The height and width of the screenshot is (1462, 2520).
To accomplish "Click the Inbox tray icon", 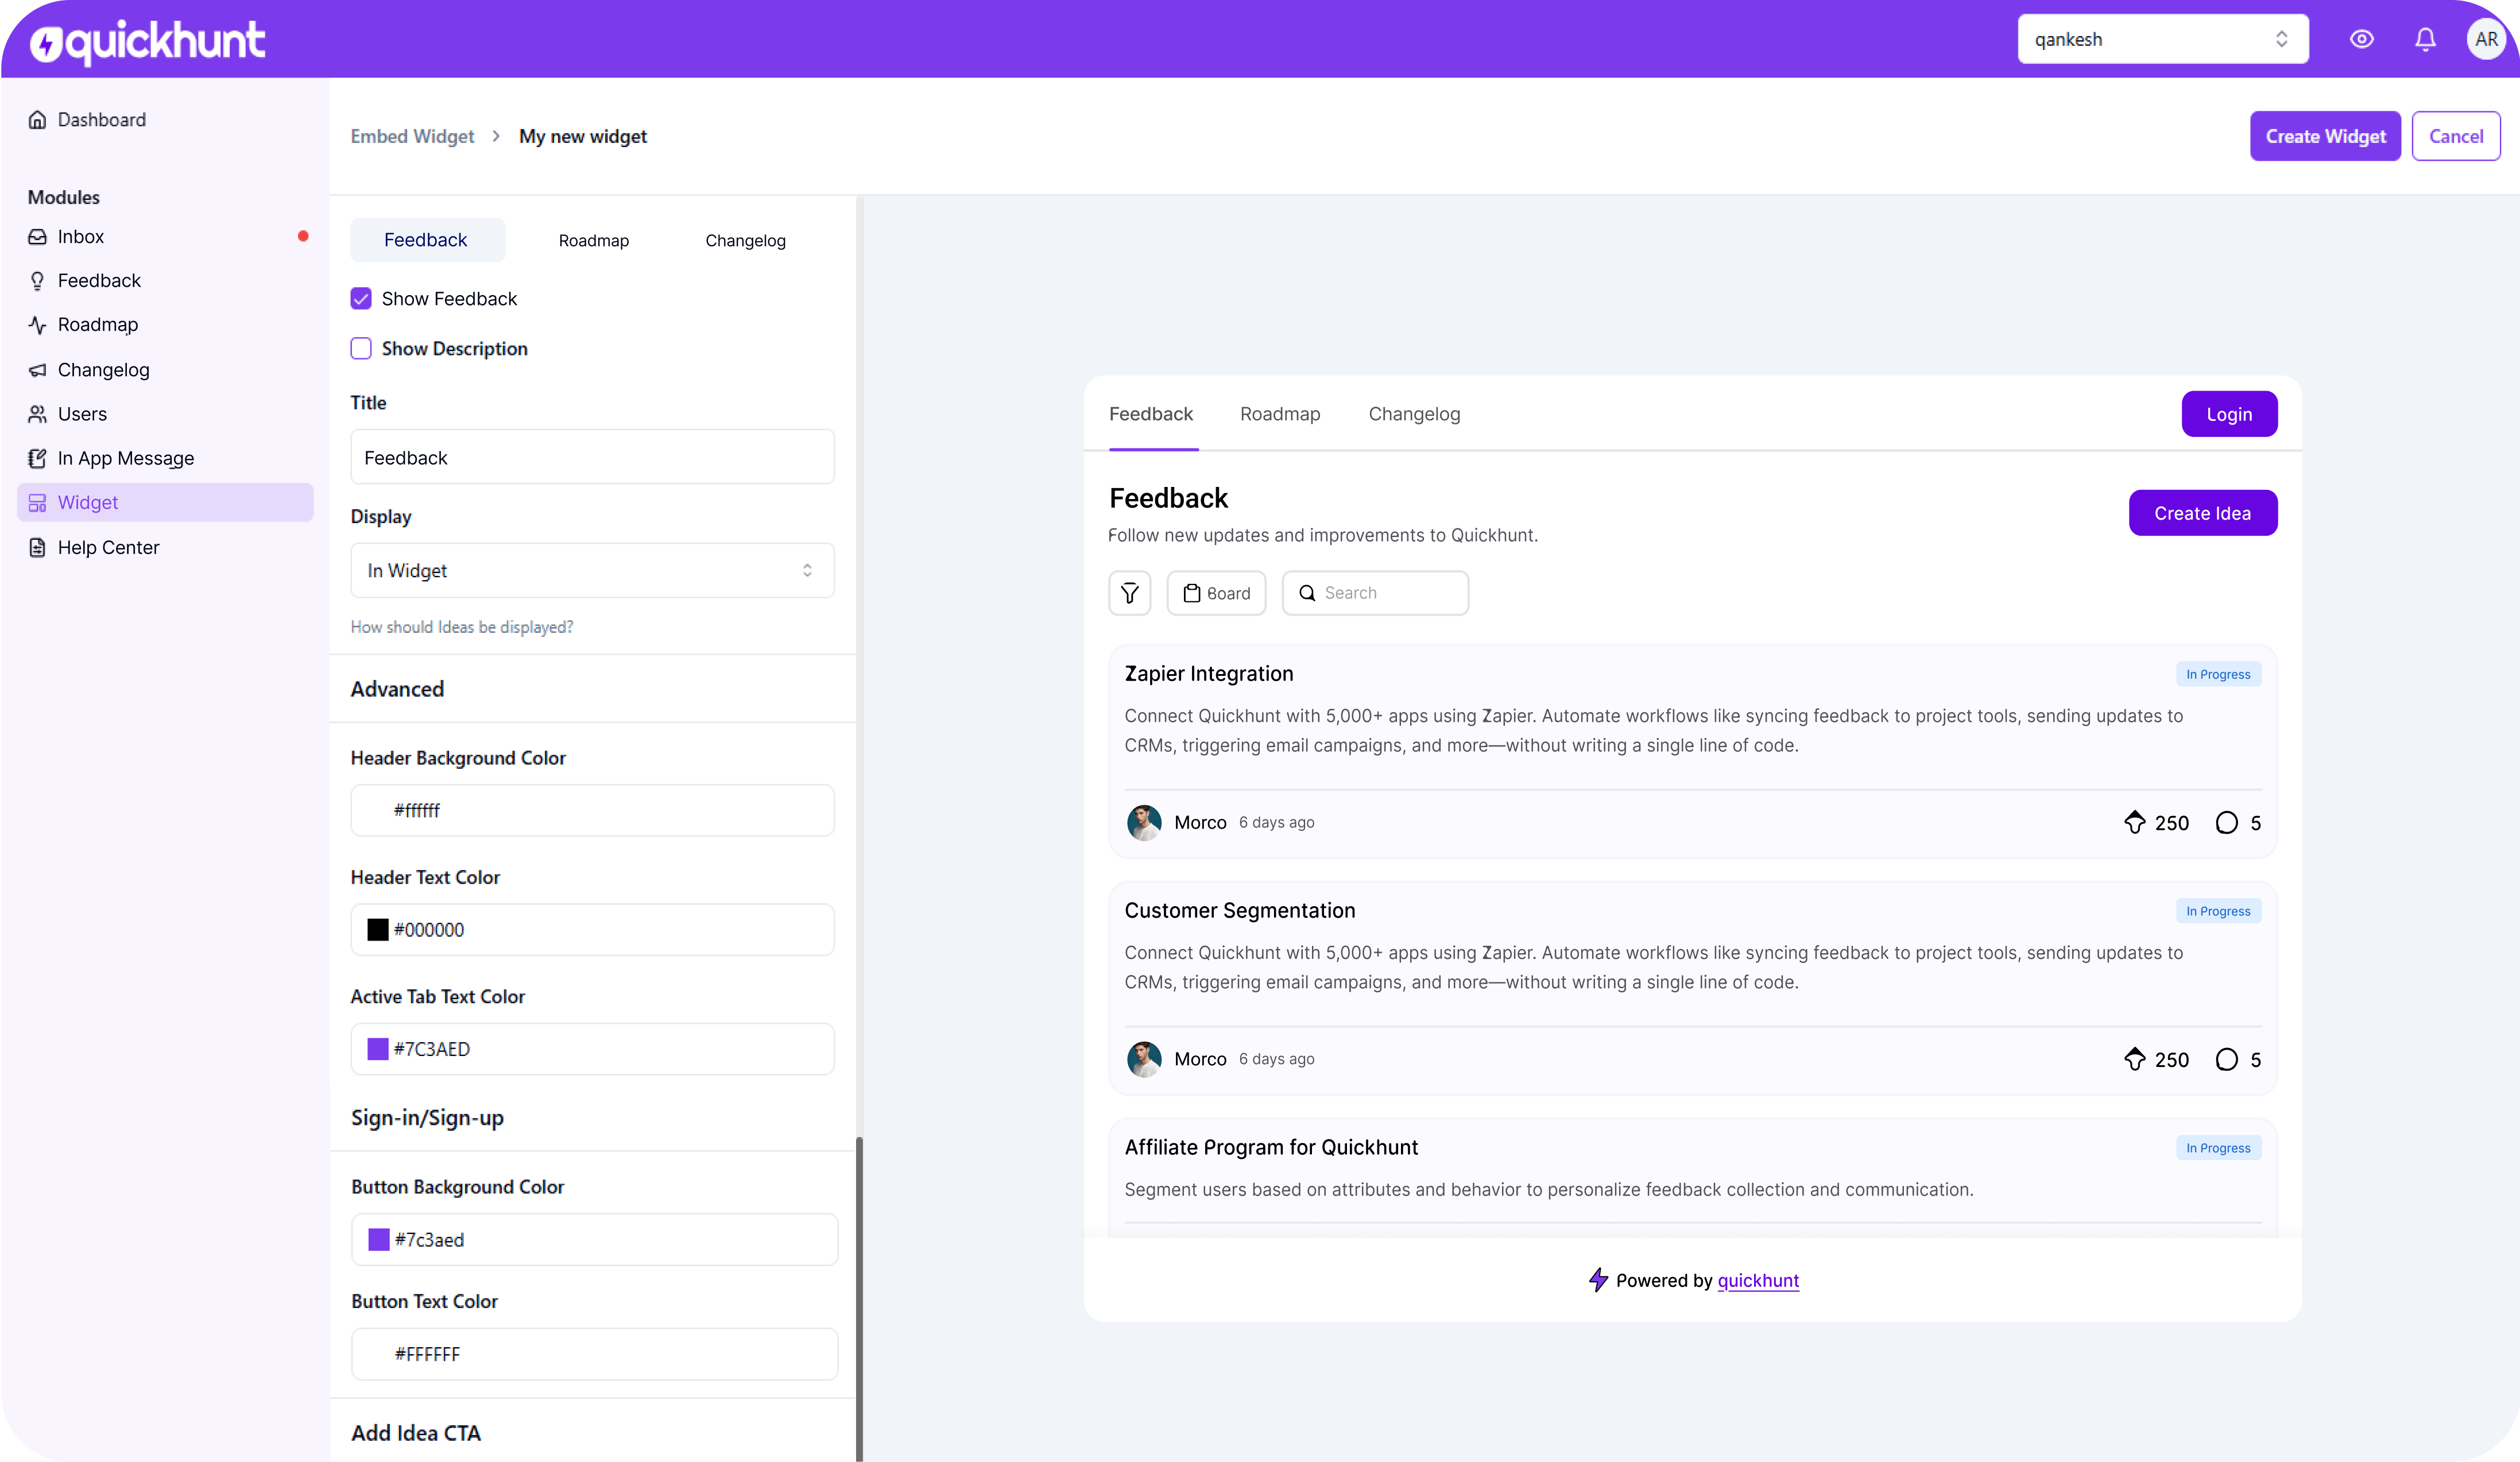I will coord(37,237).
